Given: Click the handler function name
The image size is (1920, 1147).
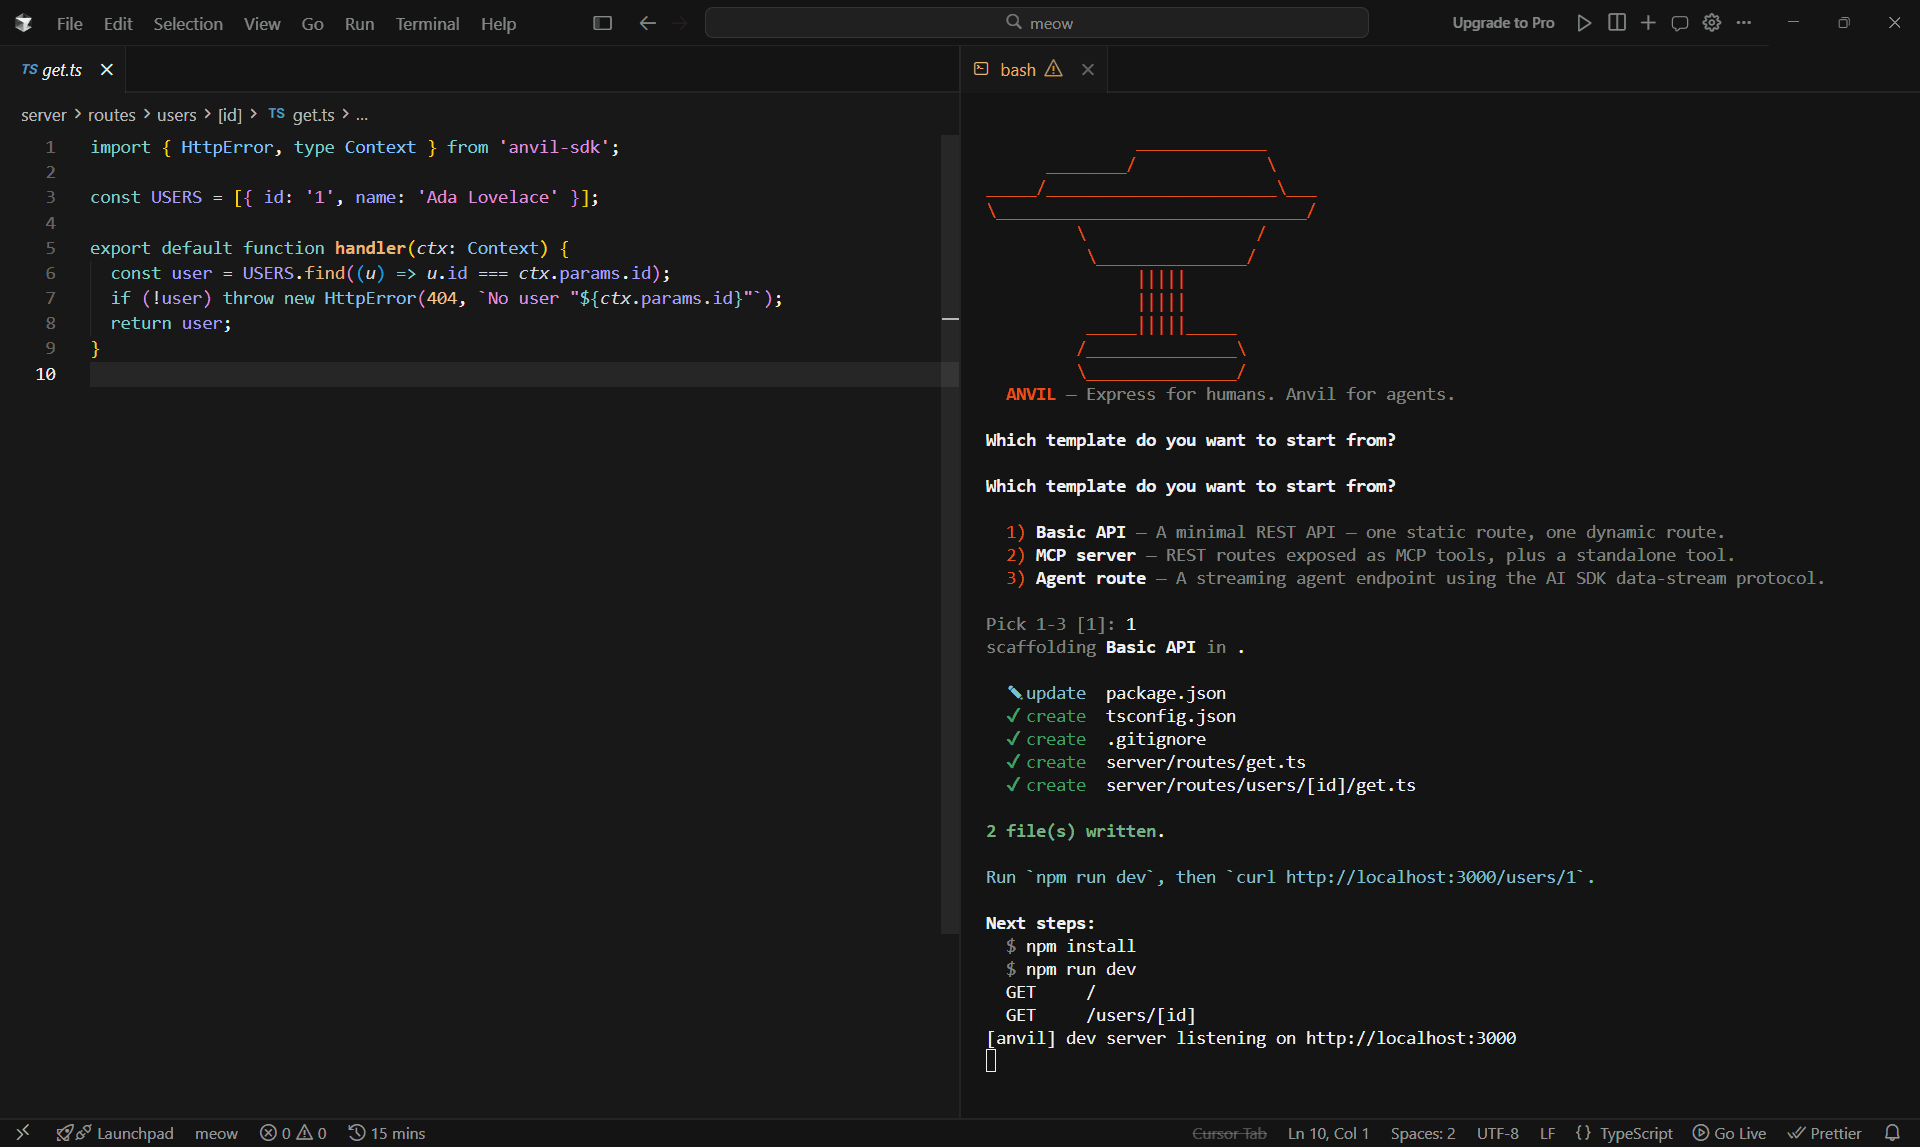Looking at the screenshot, I should (370, 248).
